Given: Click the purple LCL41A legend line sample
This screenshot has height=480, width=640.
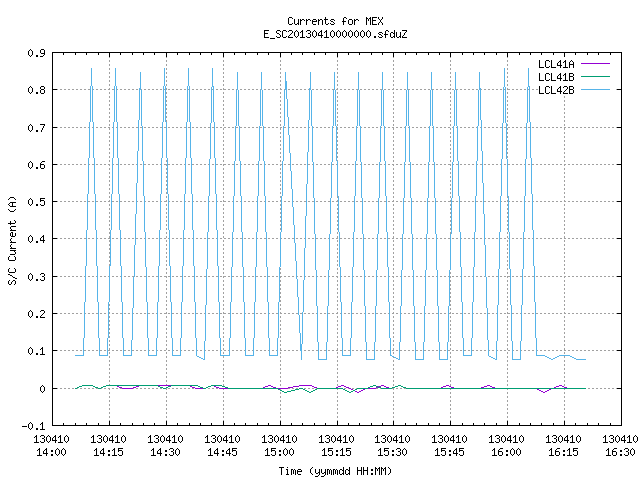Looking at the screenshot, I should [x=595, y=64].
